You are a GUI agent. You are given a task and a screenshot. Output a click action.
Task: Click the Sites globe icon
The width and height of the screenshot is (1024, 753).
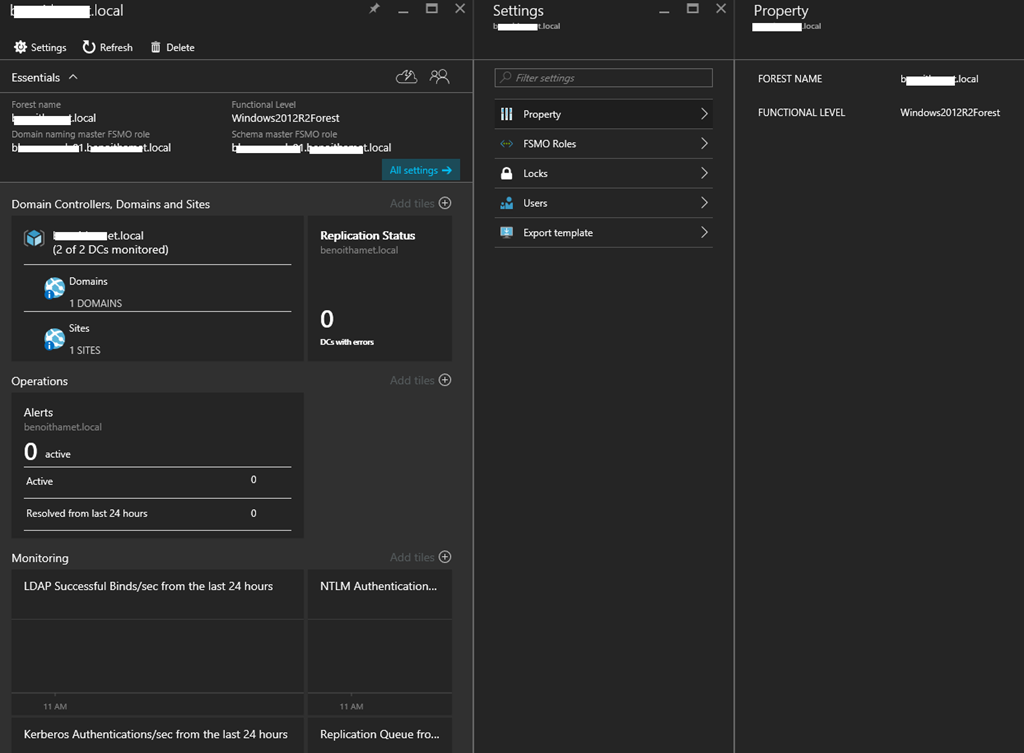coord(54,339)
